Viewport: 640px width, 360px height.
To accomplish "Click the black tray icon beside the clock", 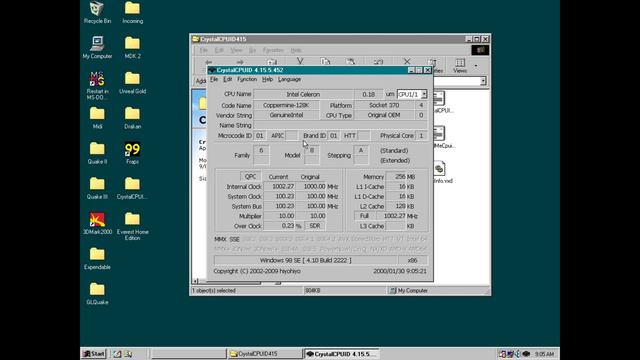I will (526, 354).
